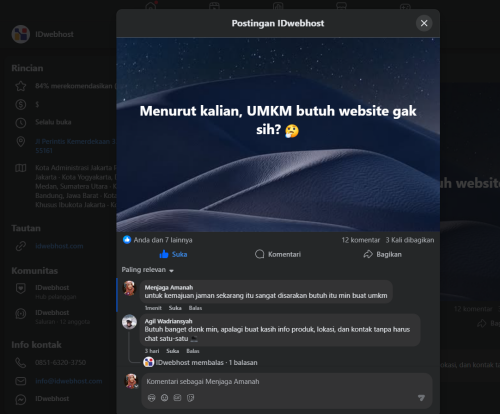The image size is (500, 414).
Task: Open the info@idwebhost.com email link
Action: click(69, 381)
